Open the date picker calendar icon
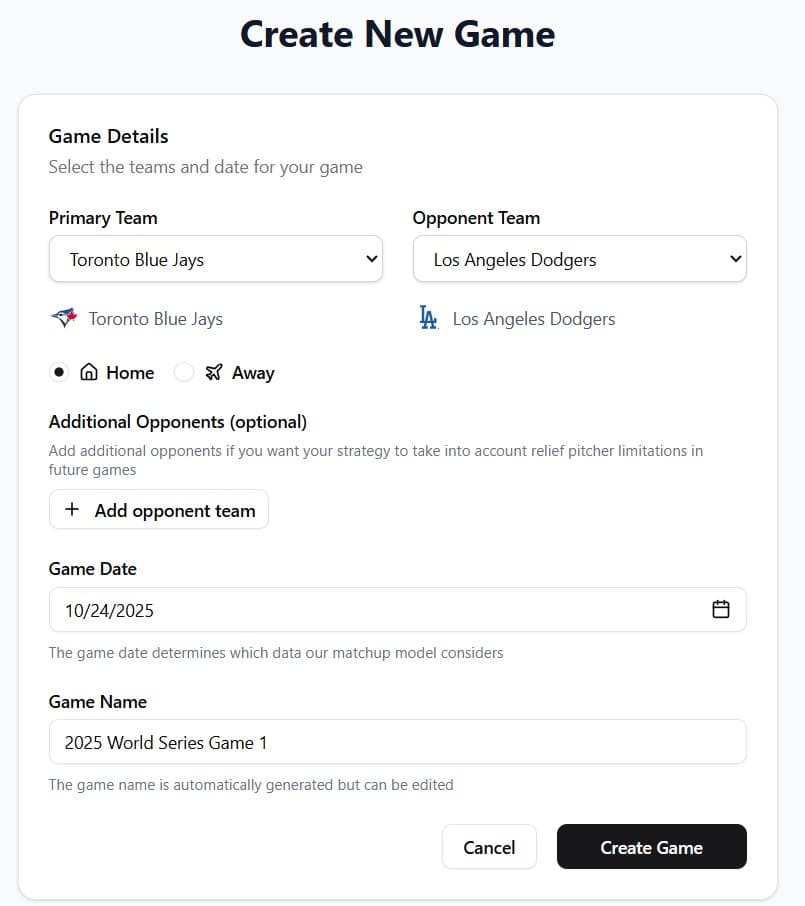 (x=721, y=608)
